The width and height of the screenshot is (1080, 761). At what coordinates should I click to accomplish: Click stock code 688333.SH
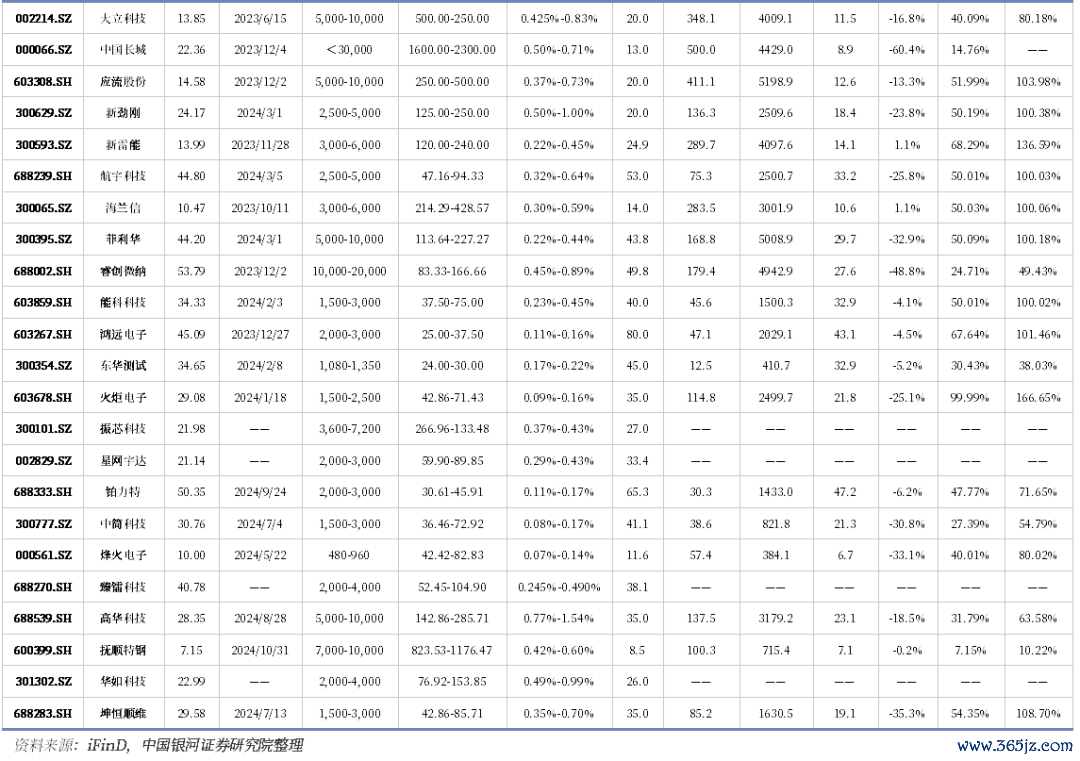tap(43, 492)
